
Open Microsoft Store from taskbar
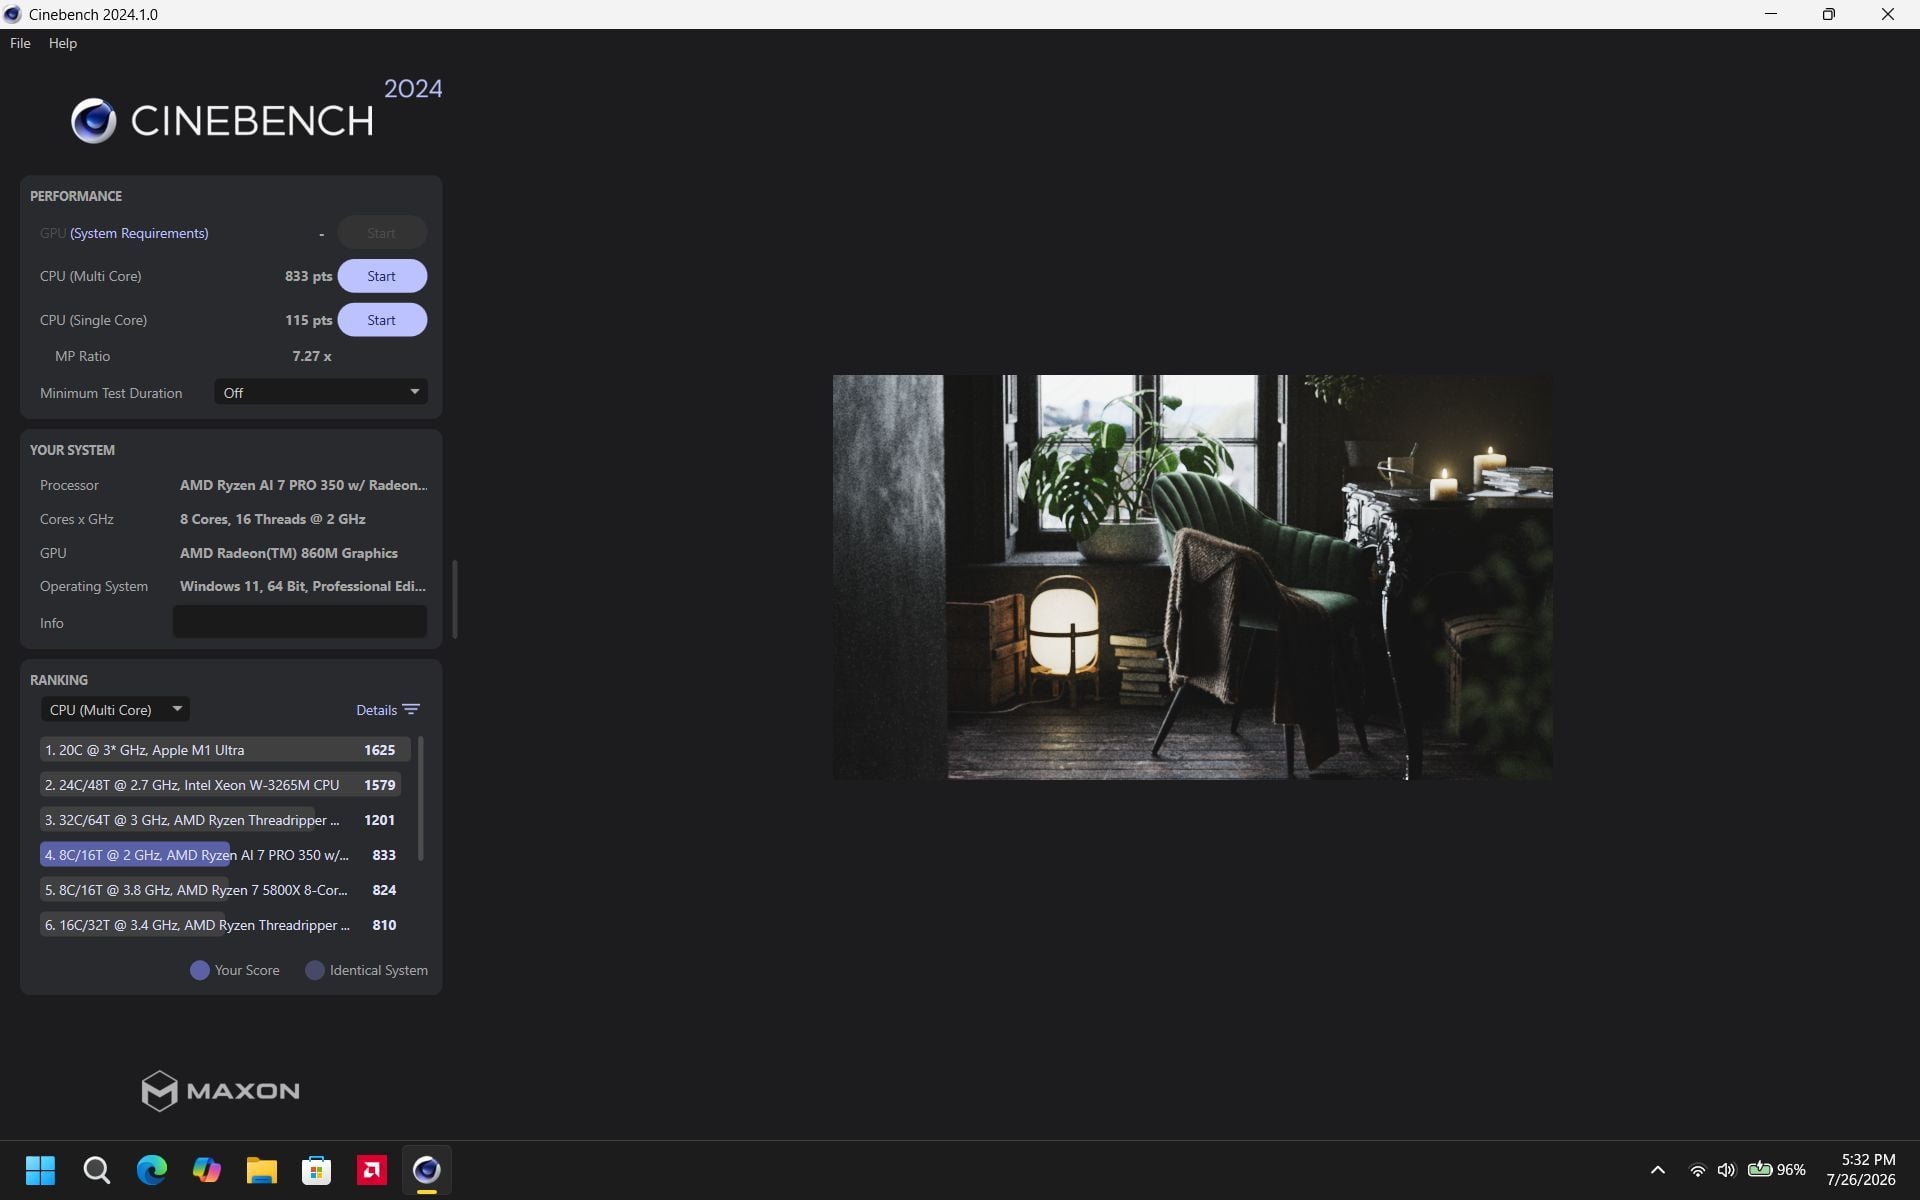pos(317,1170)
